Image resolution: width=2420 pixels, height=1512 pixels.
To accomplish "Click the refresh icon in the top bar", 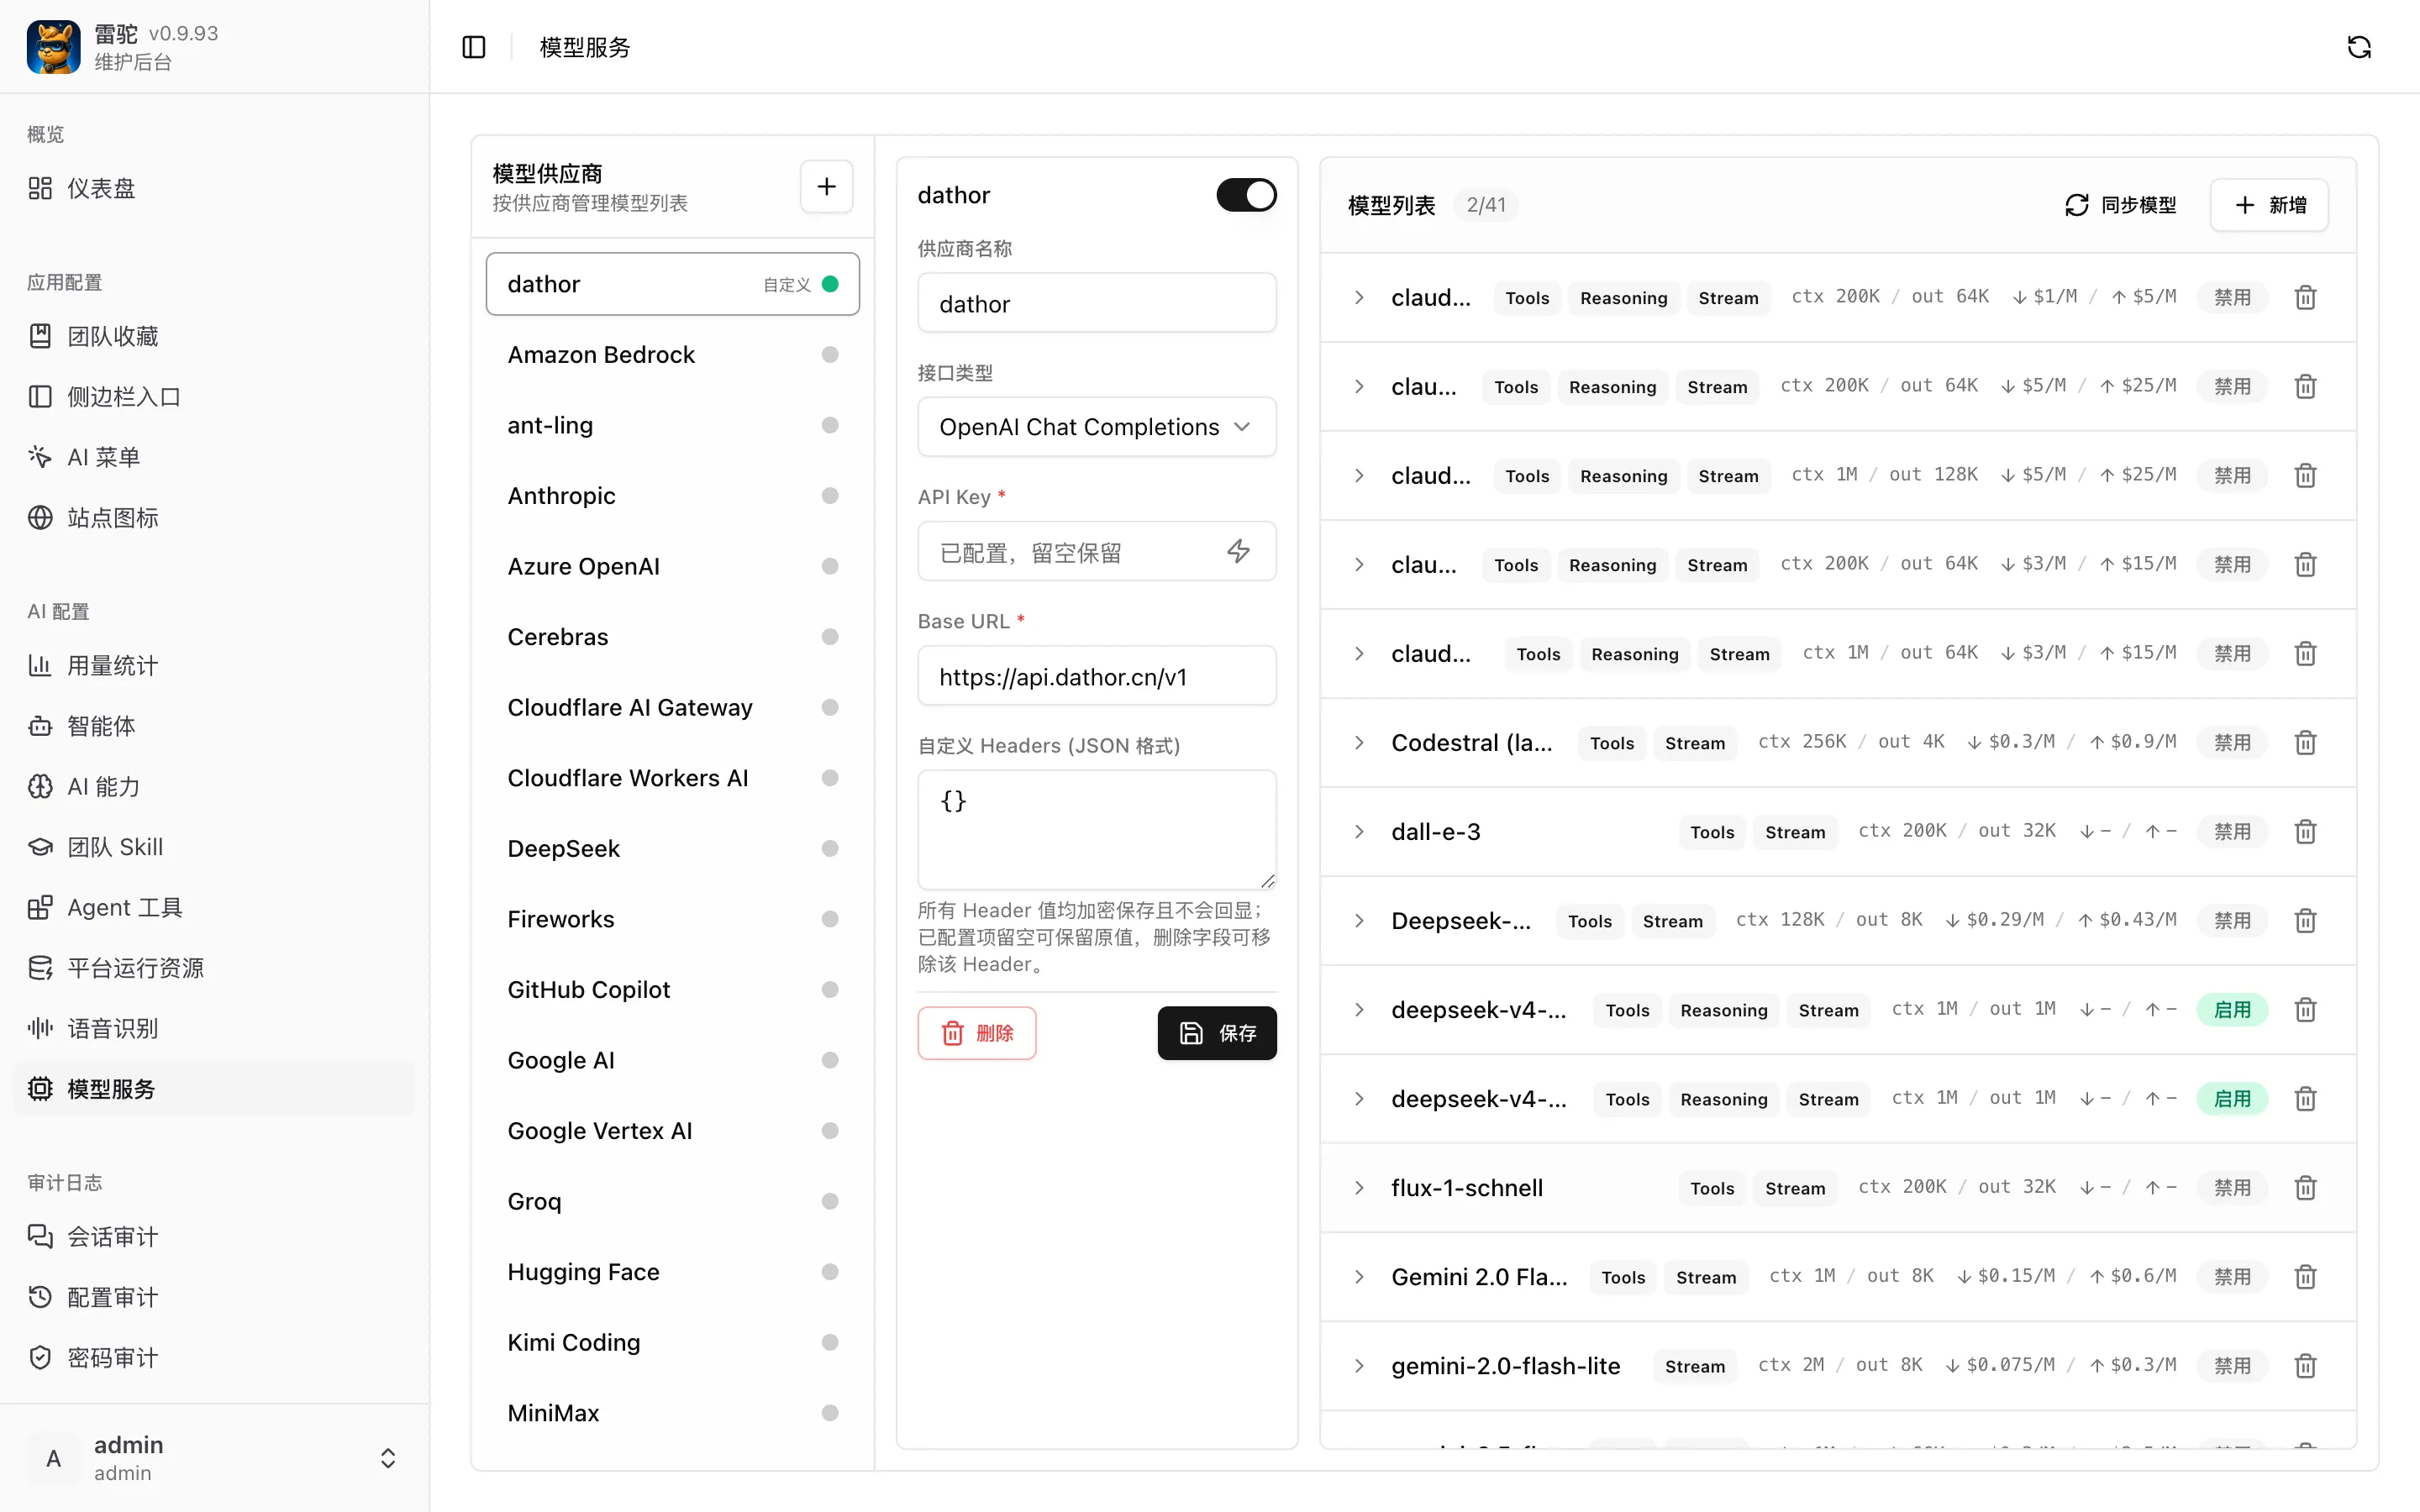I will point(2359,47).
